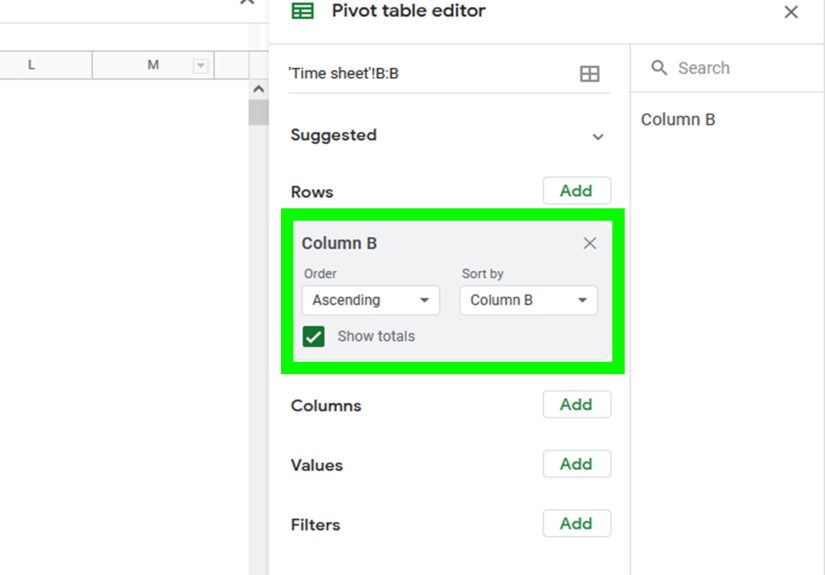This screenshot has width=825, height=575.
Task: Select column M header in spreadsheet
Action: [153, 65]
